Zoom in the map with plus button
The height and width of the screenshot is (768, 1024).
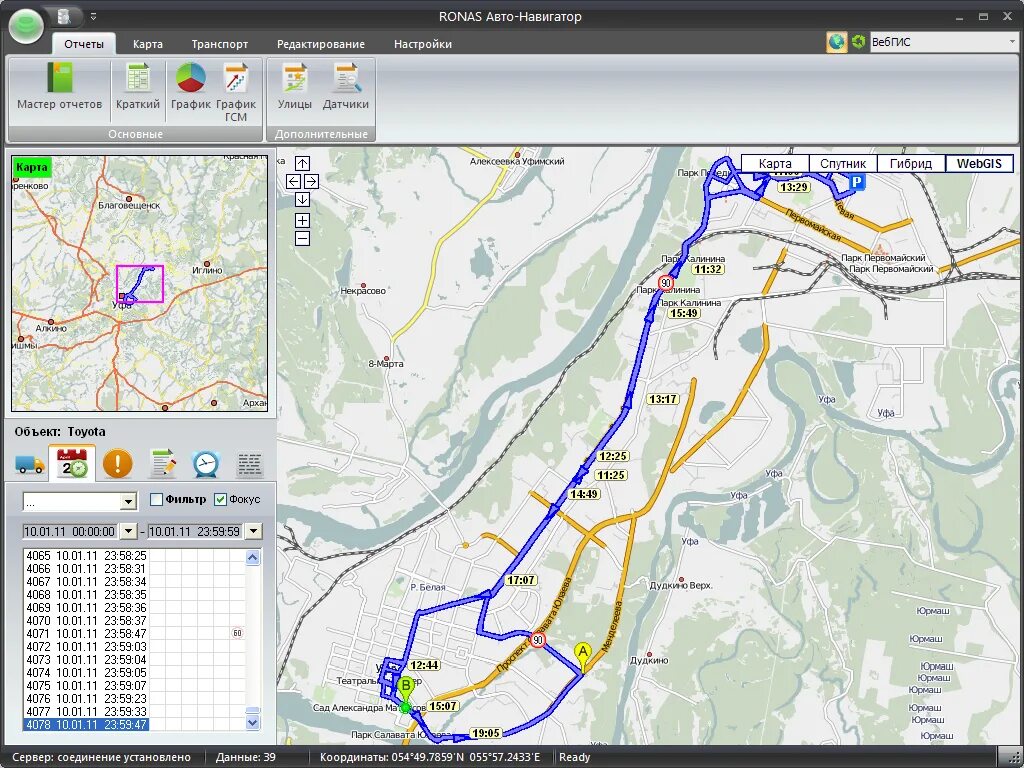[302, 220]
